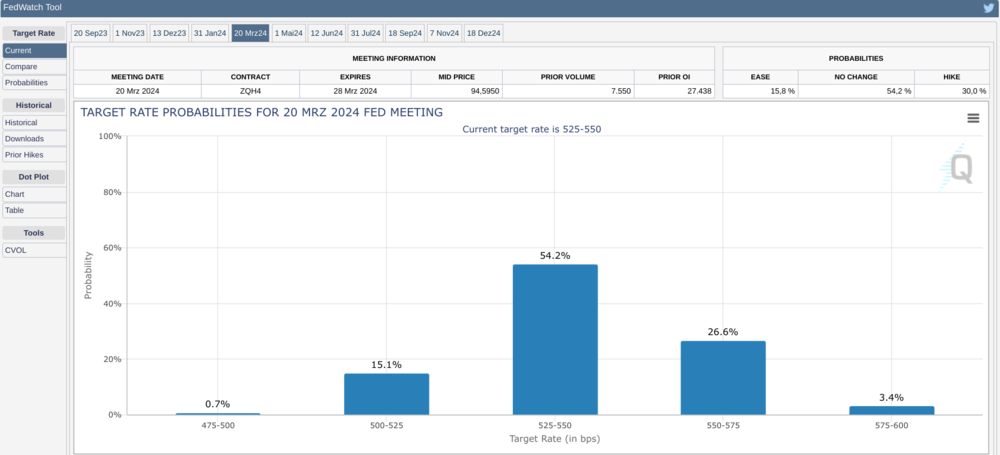Image resolution: width=1000 pixels, height=455 pixels.
Task: Open Historical data in sidebar
Action: pos(21,122)
